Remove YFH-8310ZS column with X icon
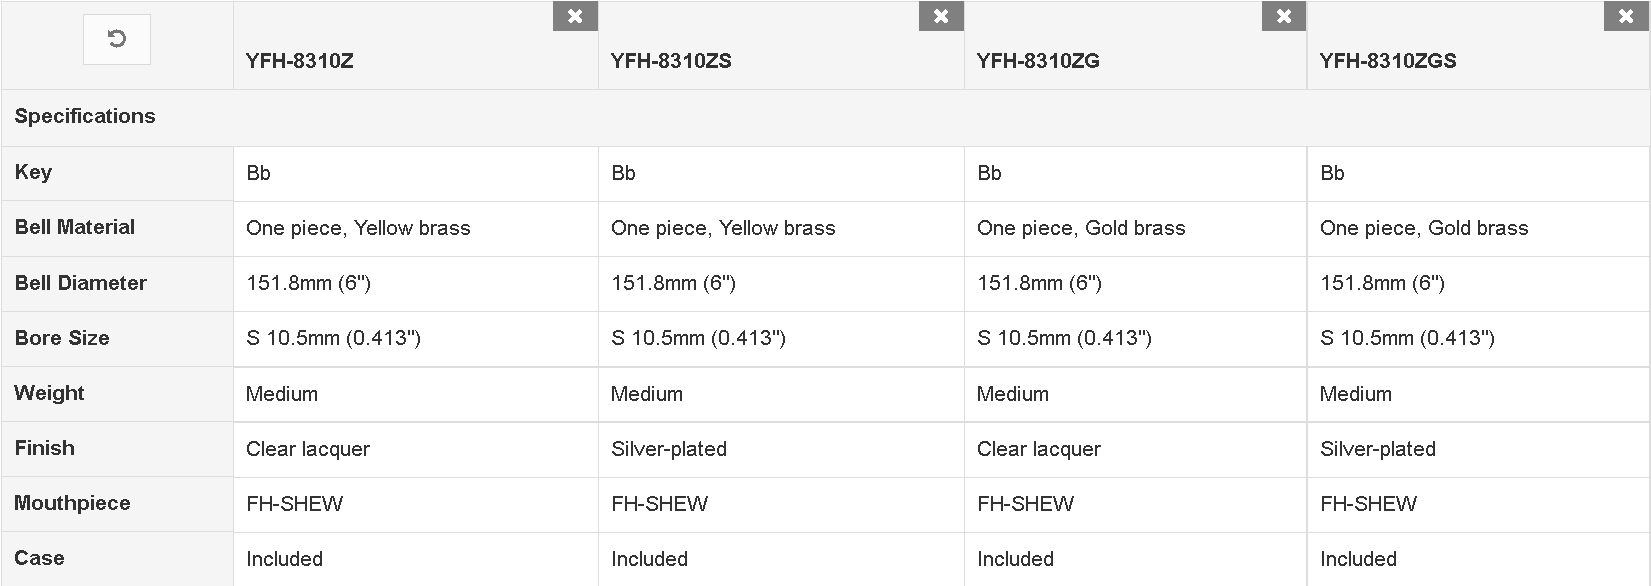The width and height of the screenshot is (1651, 586). click(x=941, y=16)
